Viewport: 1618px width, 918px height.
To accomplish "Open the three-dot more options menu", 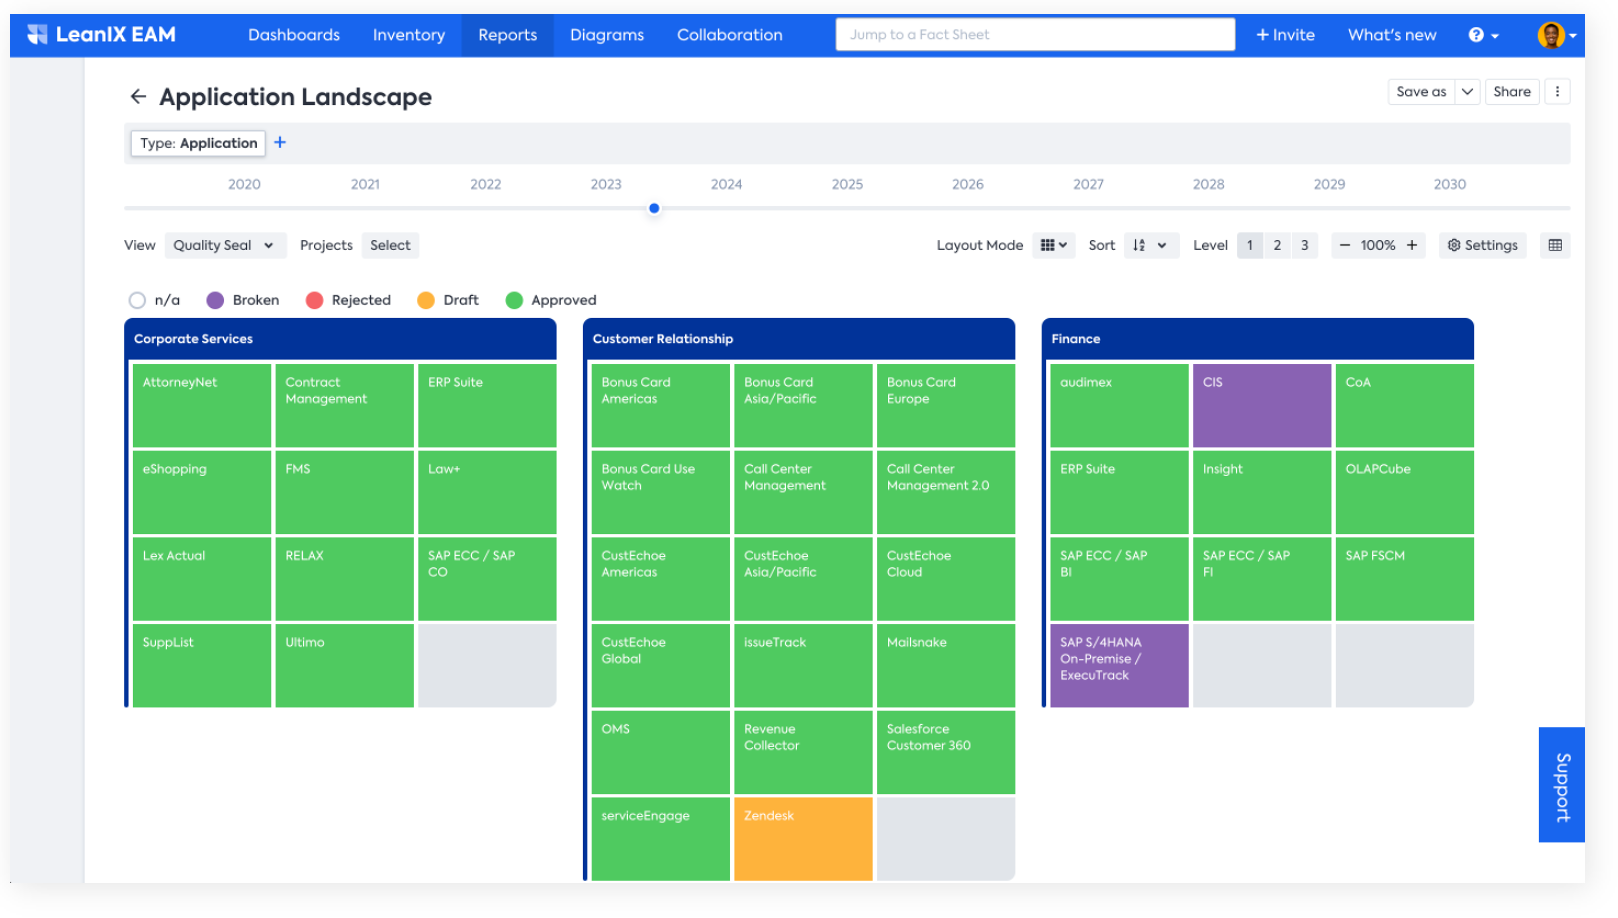I will (x=1557, y=91).
